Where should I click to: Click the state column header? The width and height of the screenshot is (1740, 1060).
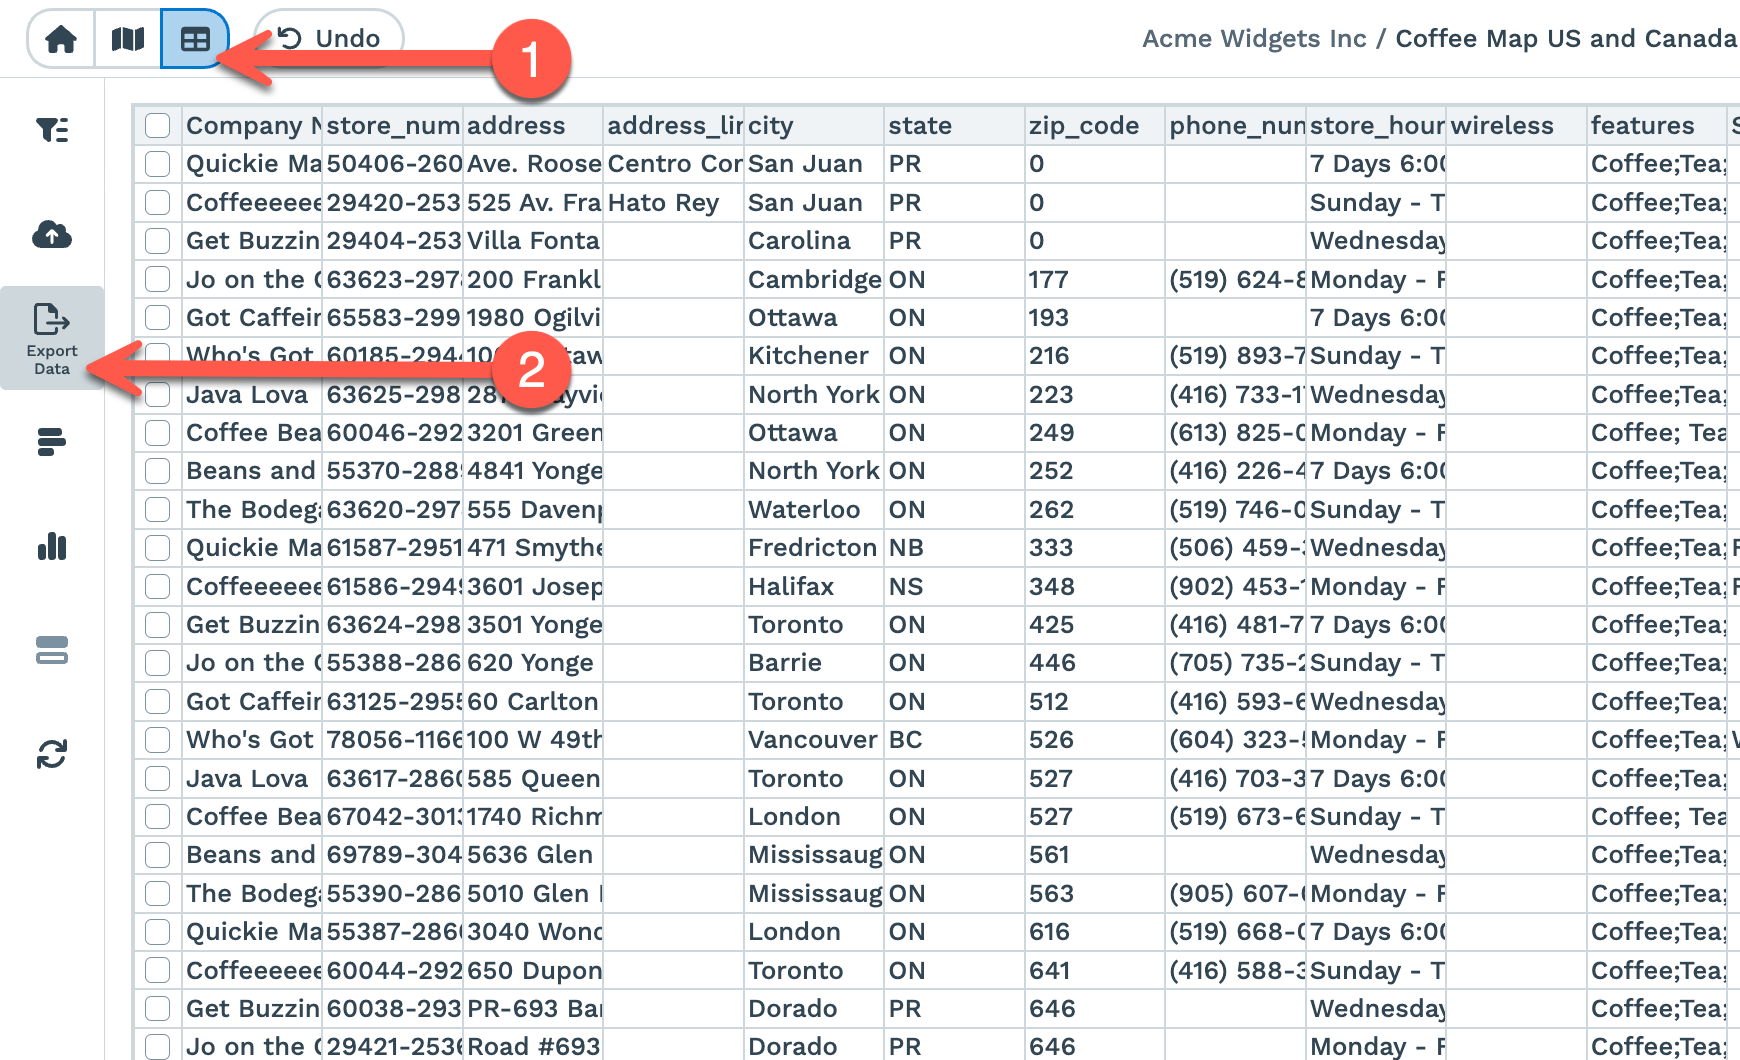[954, 126]
